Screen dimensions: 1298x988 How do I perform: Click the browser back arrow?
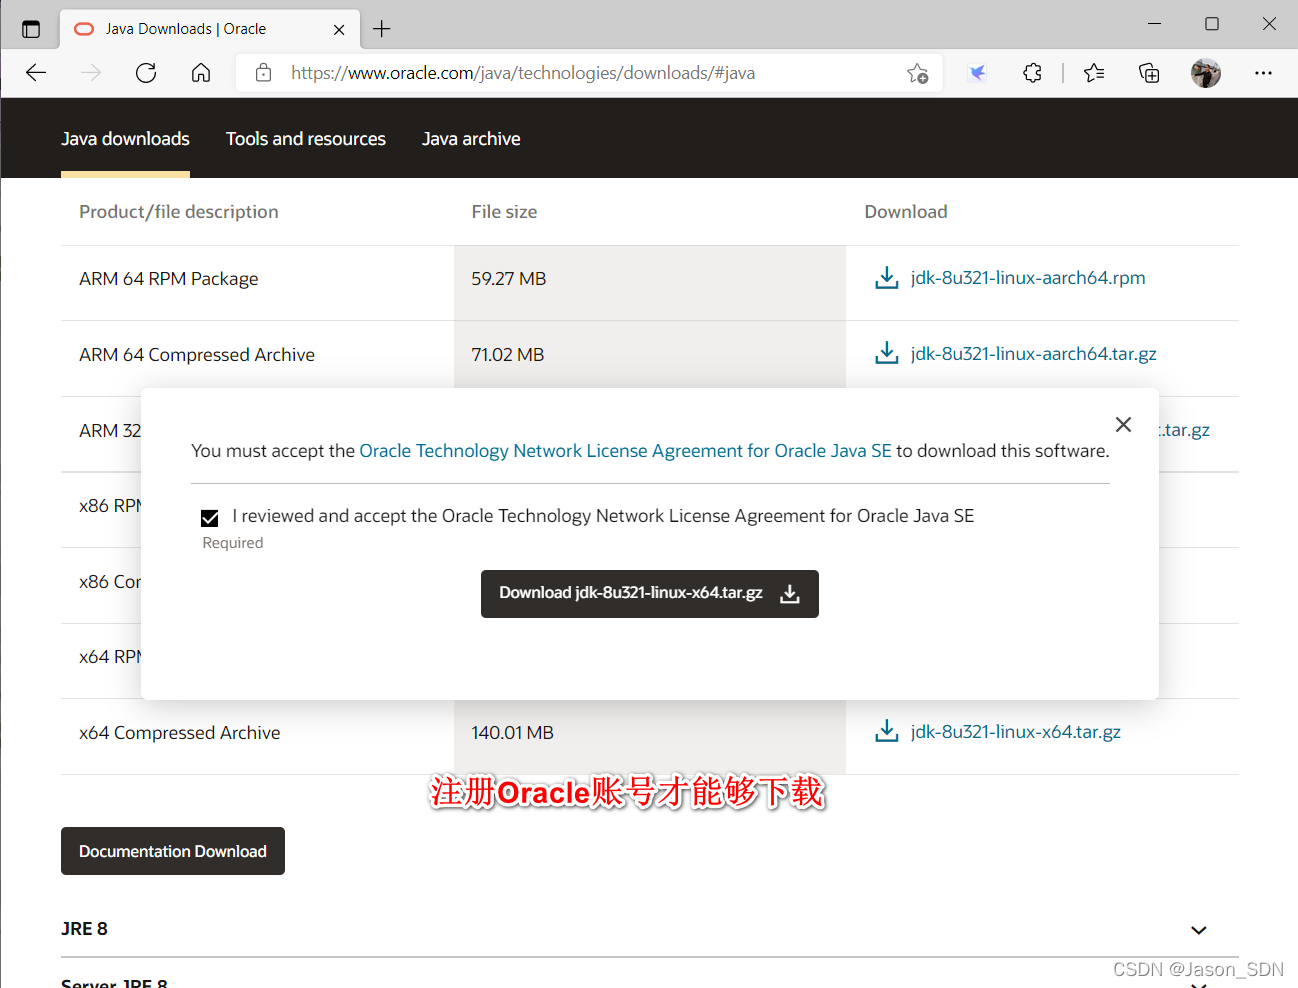click(x=36, y=73)
